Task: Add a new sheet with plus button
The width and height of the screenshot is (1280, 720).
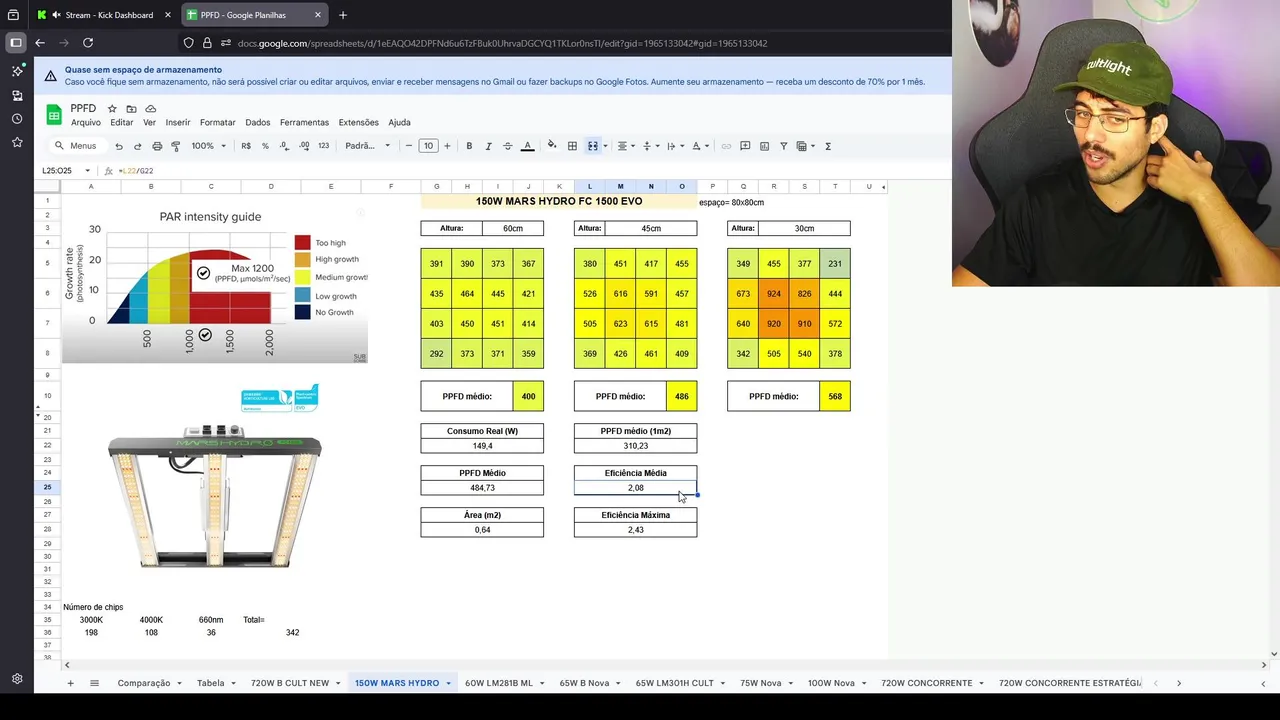Action: (x=70, y=683)
